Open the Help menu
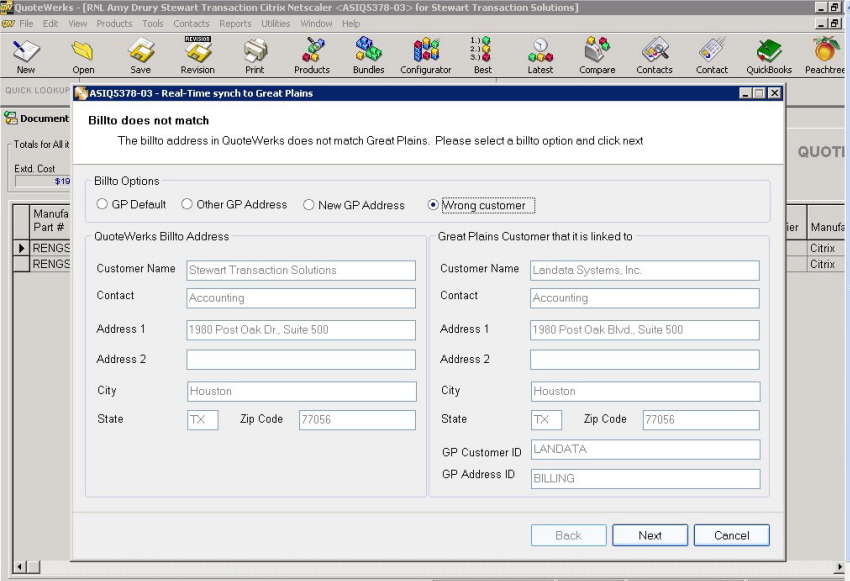The image size is (850, 581). tap(351, 24)
